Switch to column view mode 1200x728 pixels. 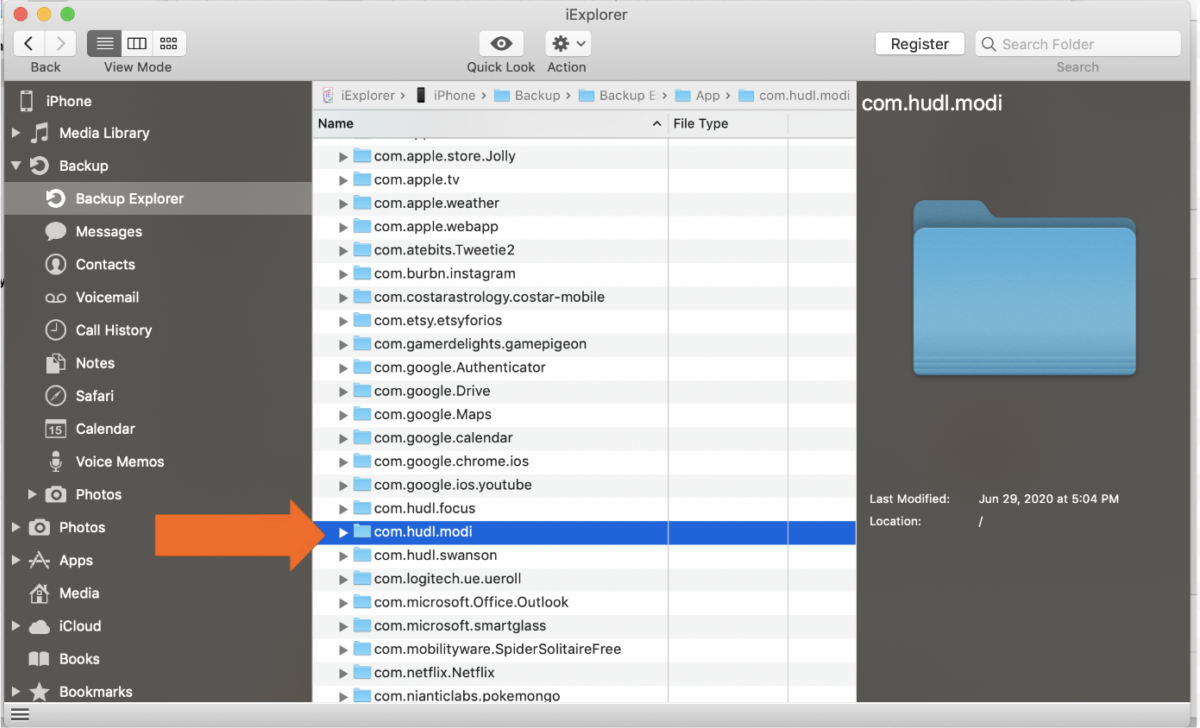tap(137, 43)
